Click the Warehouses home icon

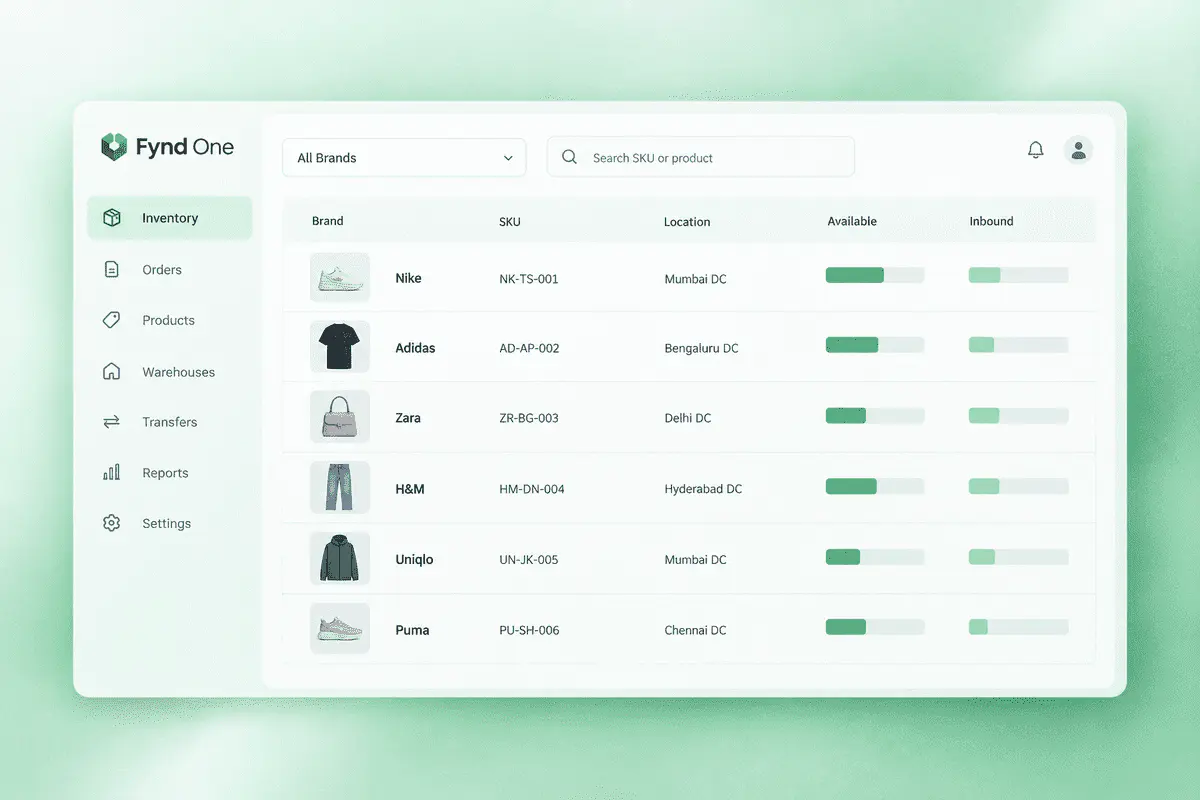point(112,372)
